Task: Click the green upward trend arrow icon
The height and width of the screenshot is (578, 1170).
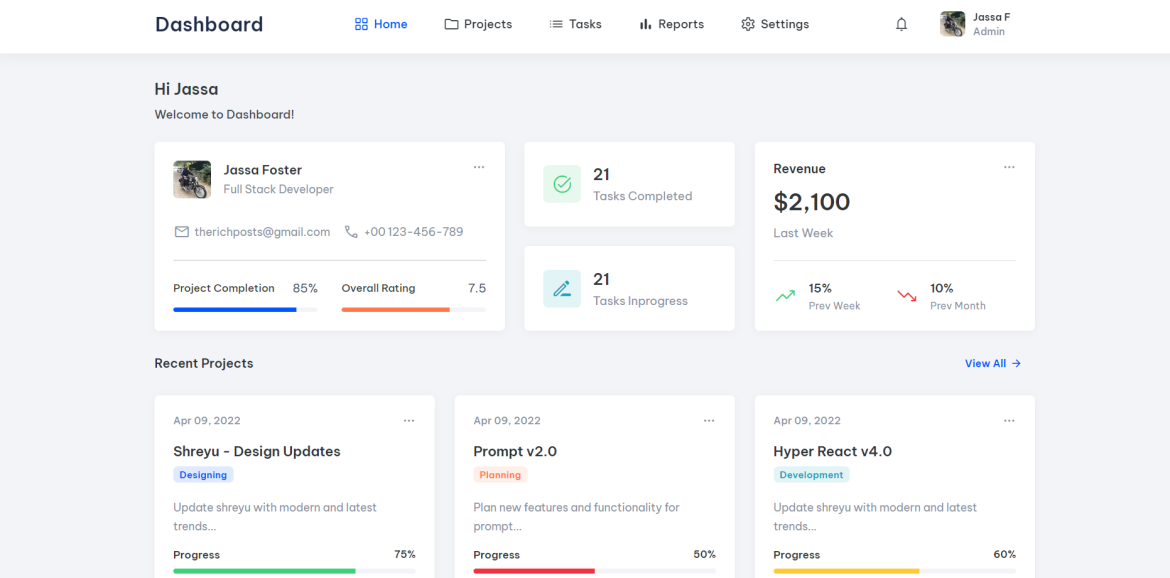Action: (x=785, y=296)
